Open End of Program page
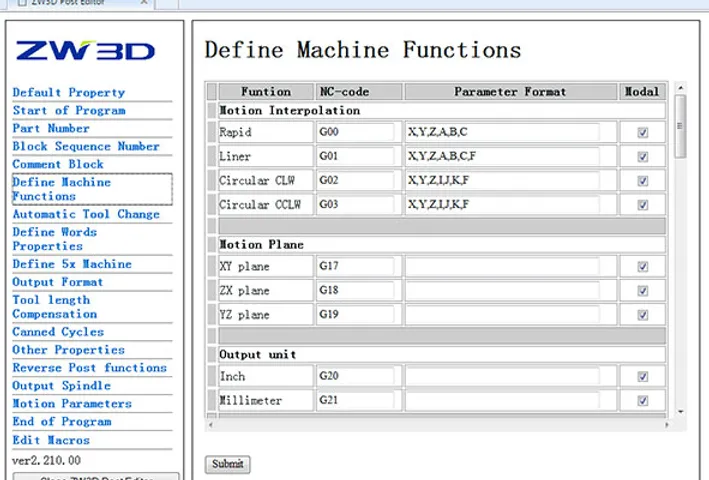The width and height of the screenshot is (709, 480). (61, 422)
